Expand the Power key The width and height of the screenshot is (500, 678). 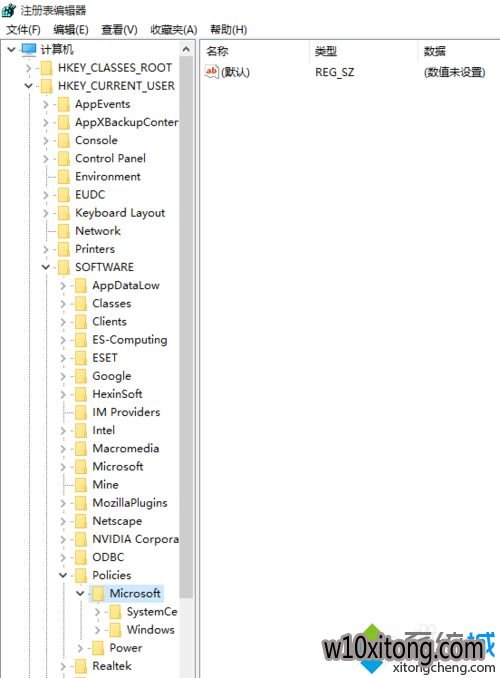(x=80, y=649)
